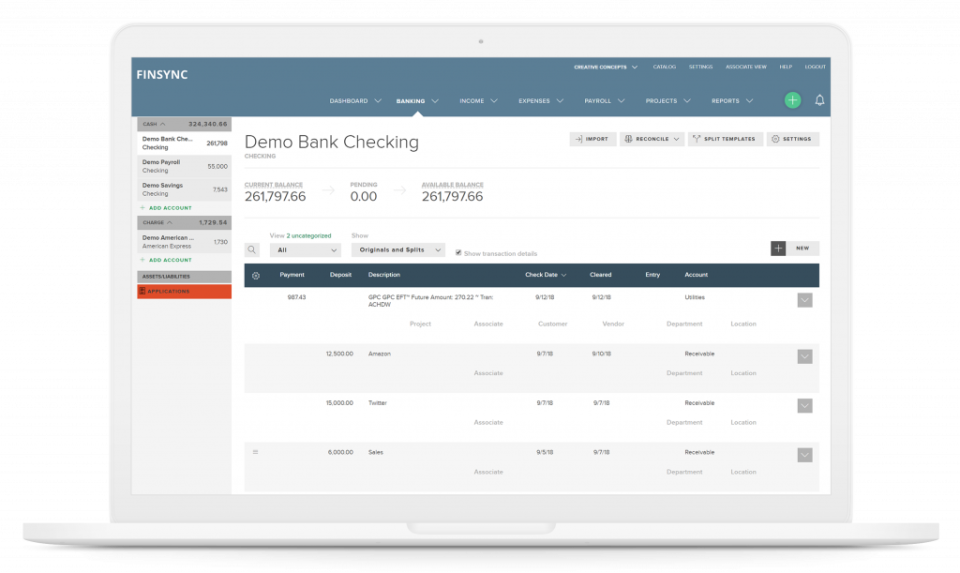The width and height of the screenshot is (960, 573).
Task: Collapse the Cash accounts section
Action: coord(184,124)
